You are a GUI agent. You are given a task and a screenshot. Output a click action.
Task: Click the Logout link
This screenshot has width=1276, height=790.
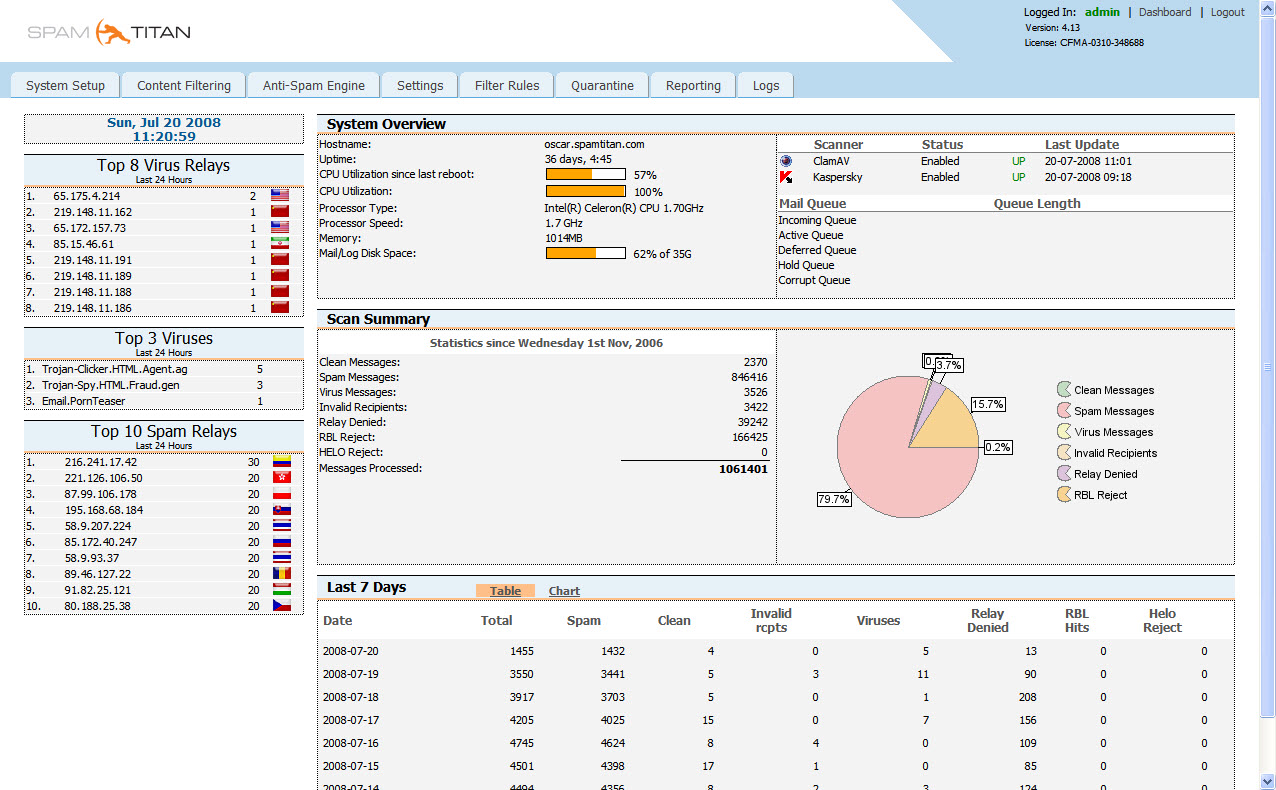1227,12
